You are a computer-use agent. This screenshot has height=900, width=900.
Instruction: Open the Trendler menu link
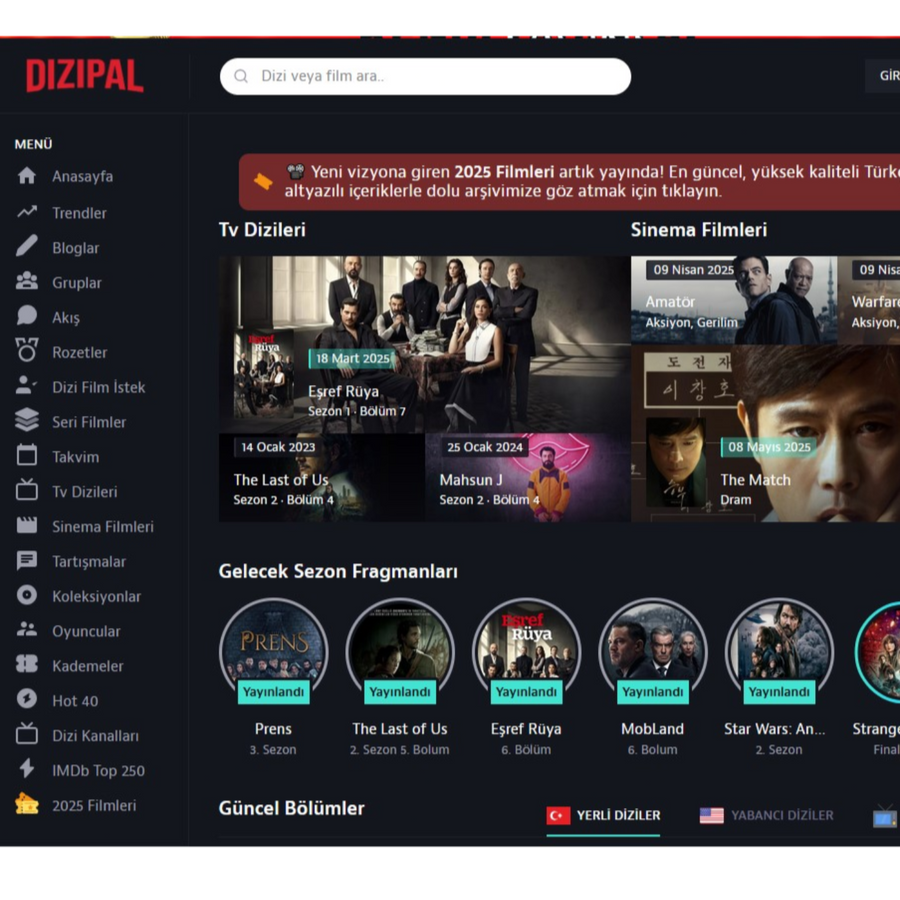79,213
